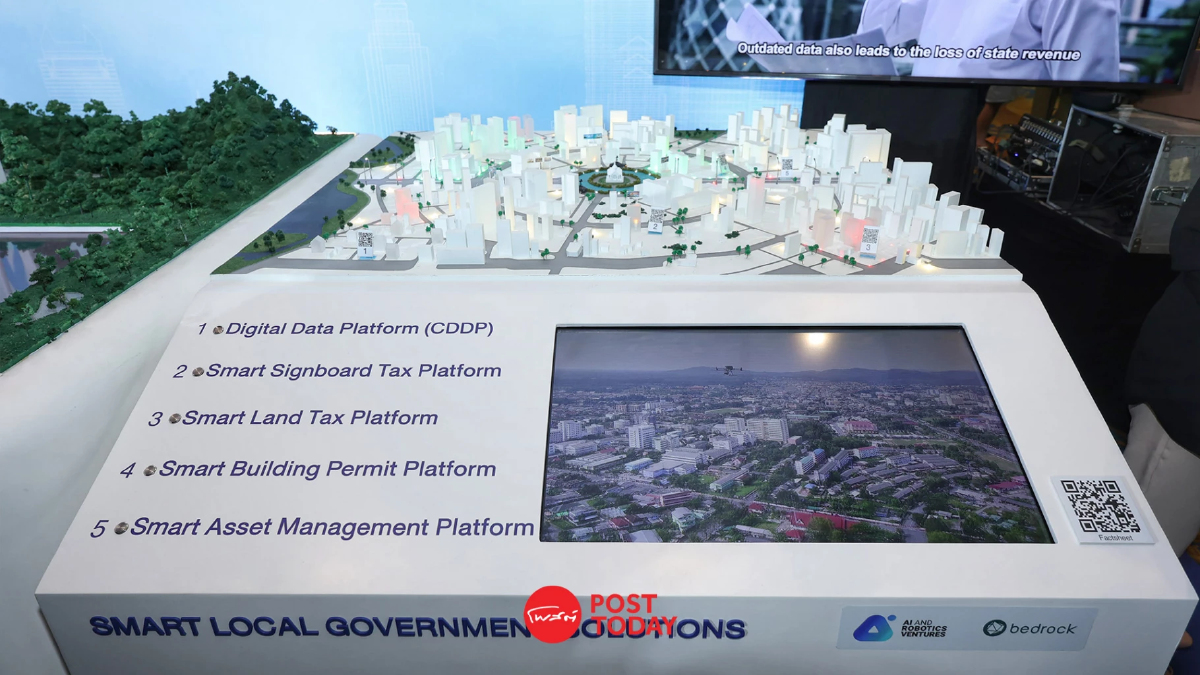Click the "Smart Land Tax Platform" label text

[310, 418]
